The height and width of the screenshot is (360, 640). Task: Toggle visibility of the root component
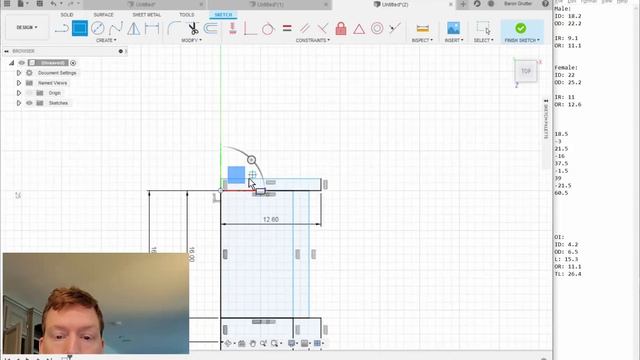(22, 63)
